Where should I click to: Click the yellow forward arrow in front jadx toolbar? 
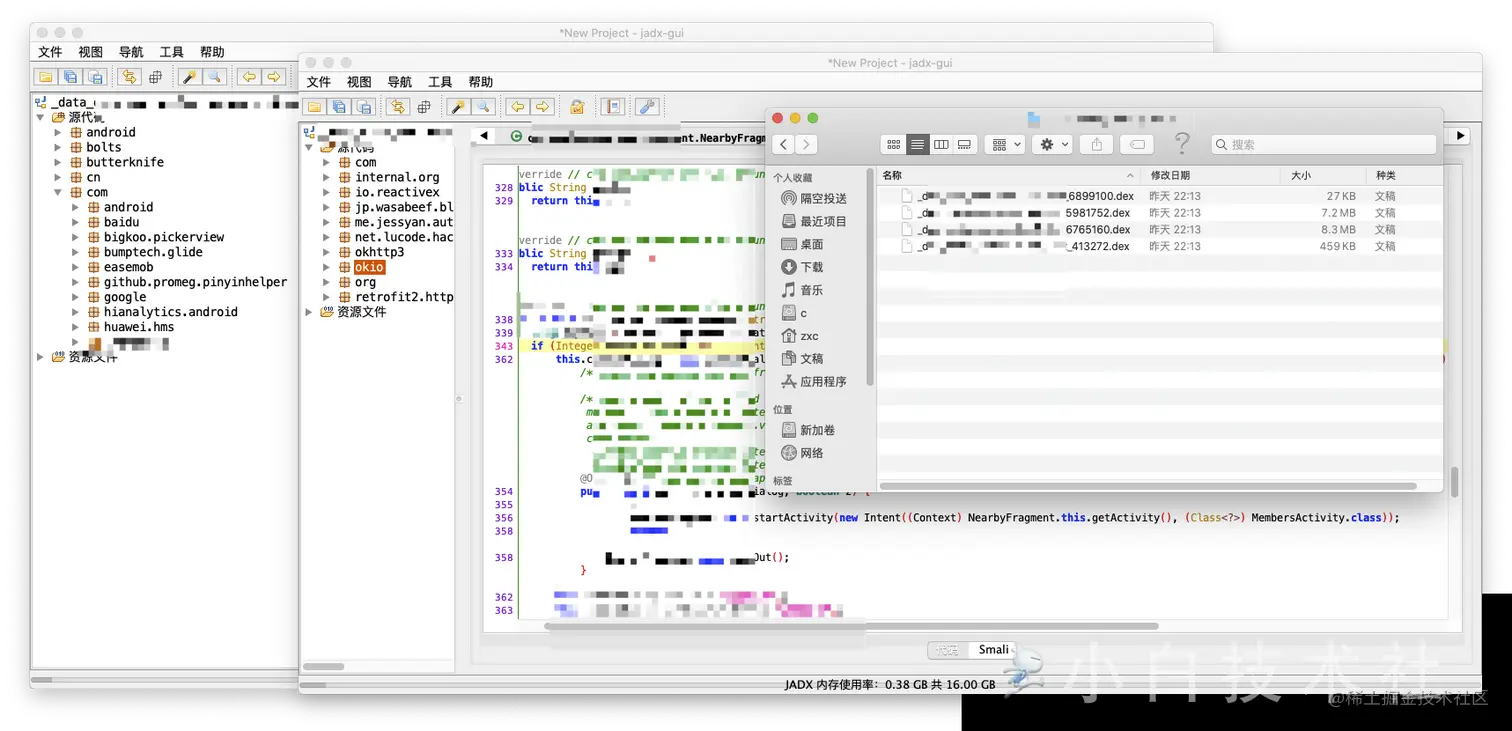point(542,107)
